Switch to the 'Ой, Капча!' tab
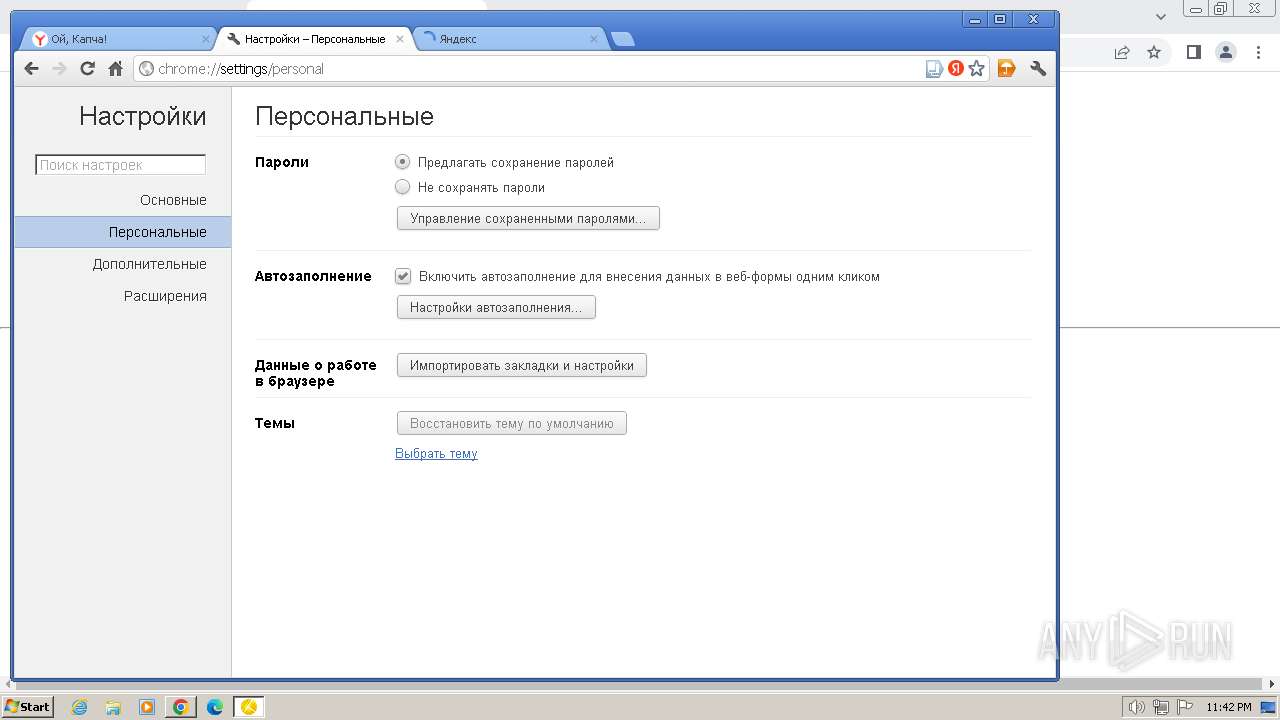Screen dimensions: 1280x720 click(x=118, y=39)
